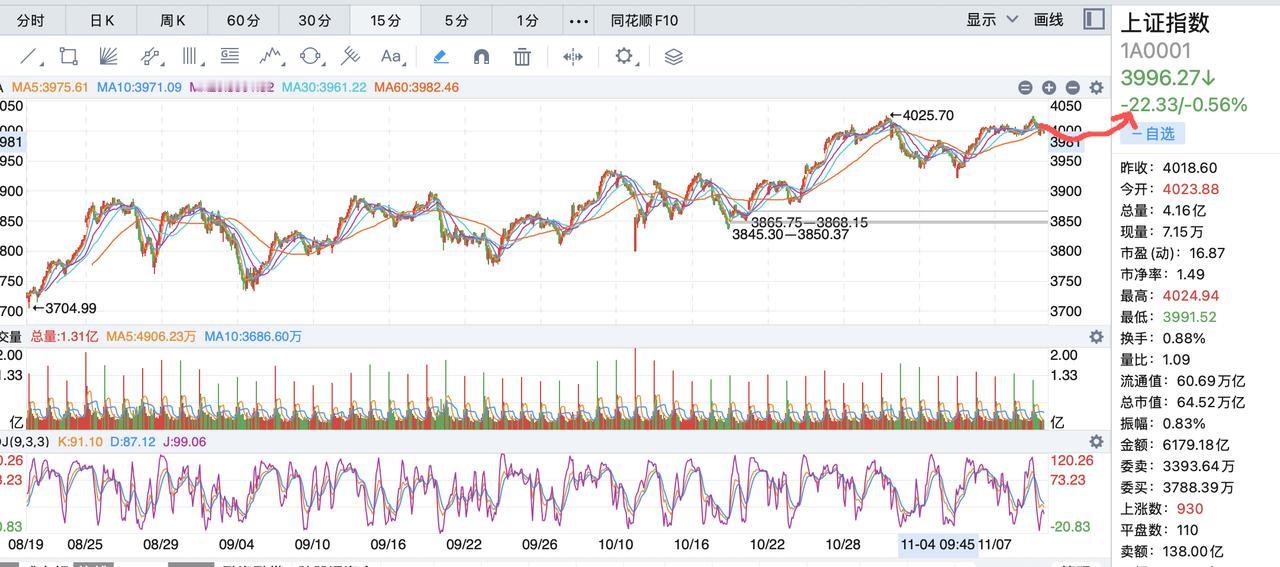1280x567 pixels.
Task: Click the blue pen color tool
Action: 439,57
